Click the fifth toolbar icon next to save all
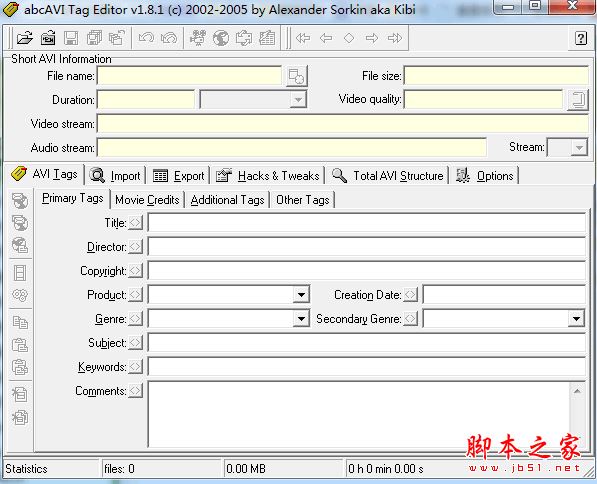Image resolution: width=597 pixels, height=484 pixels. tap(117, 38)
